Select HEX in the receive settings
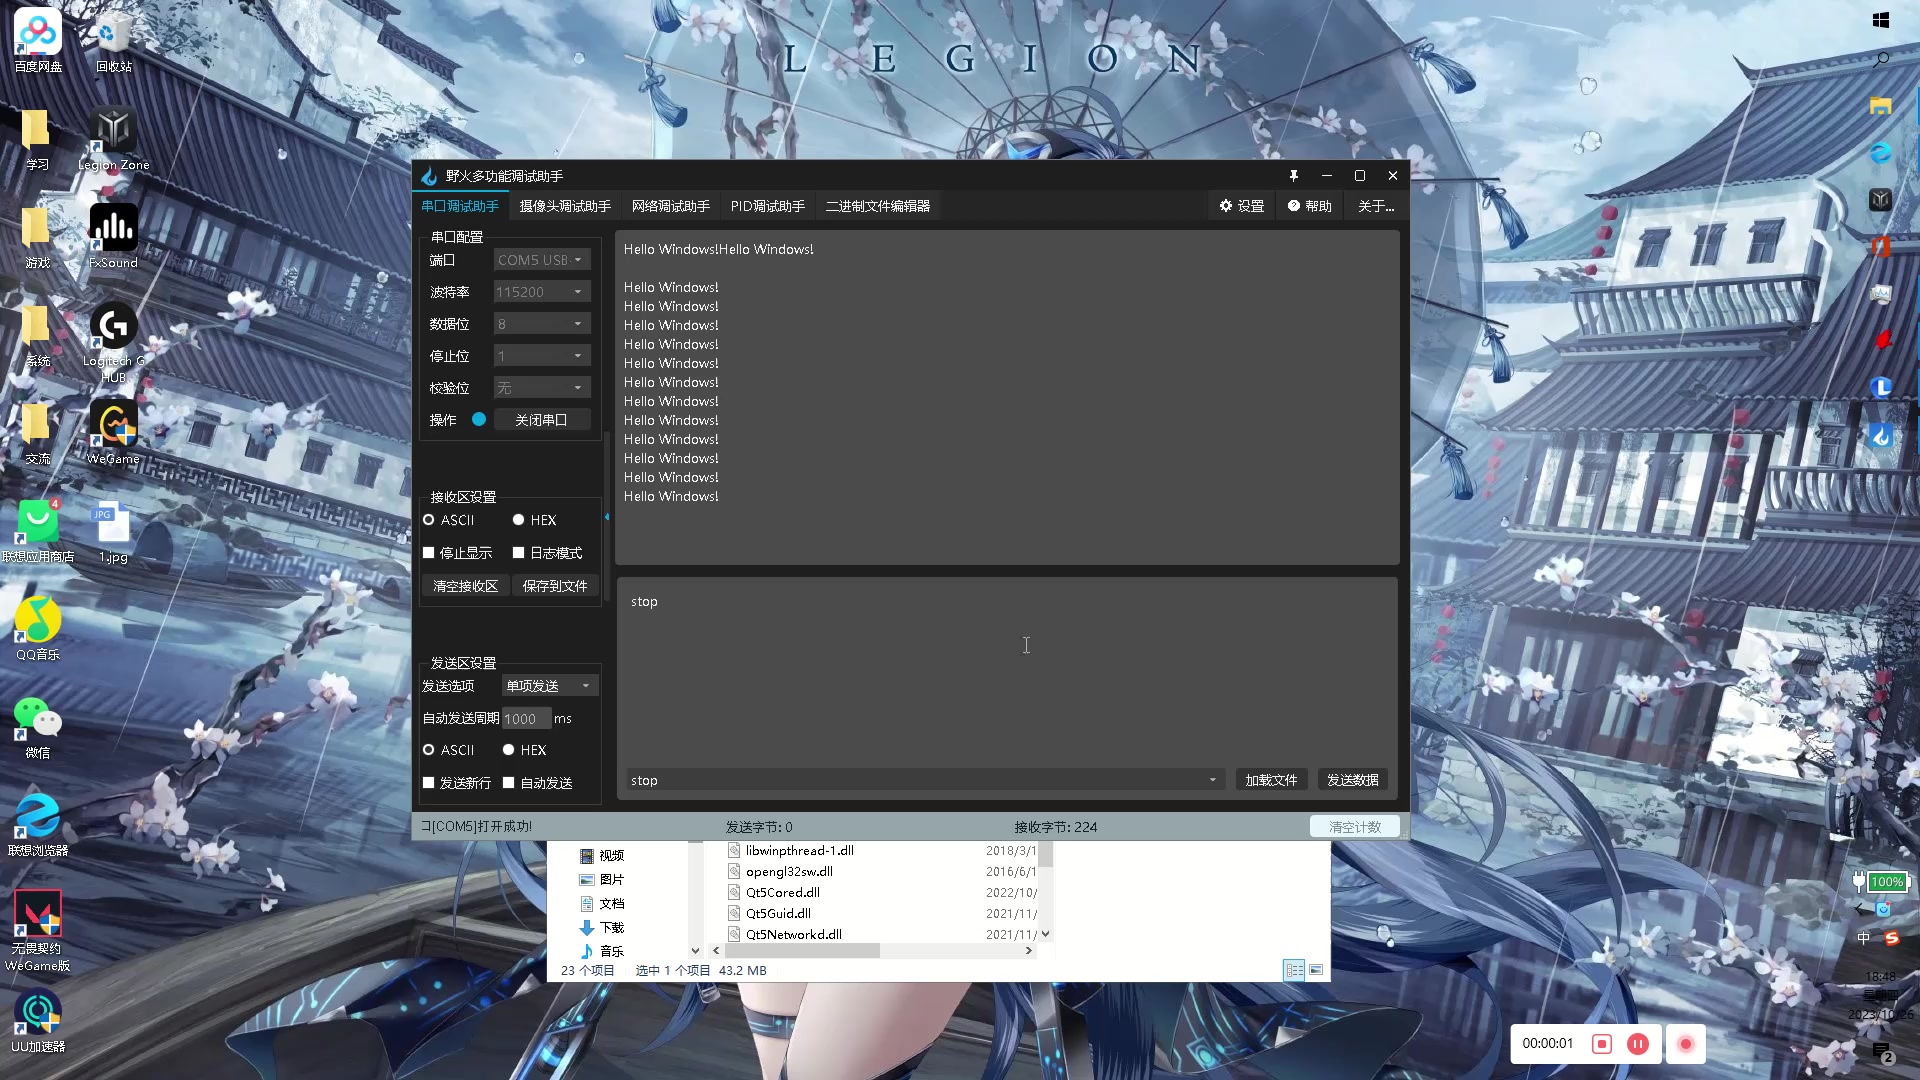 pos(519,520)
